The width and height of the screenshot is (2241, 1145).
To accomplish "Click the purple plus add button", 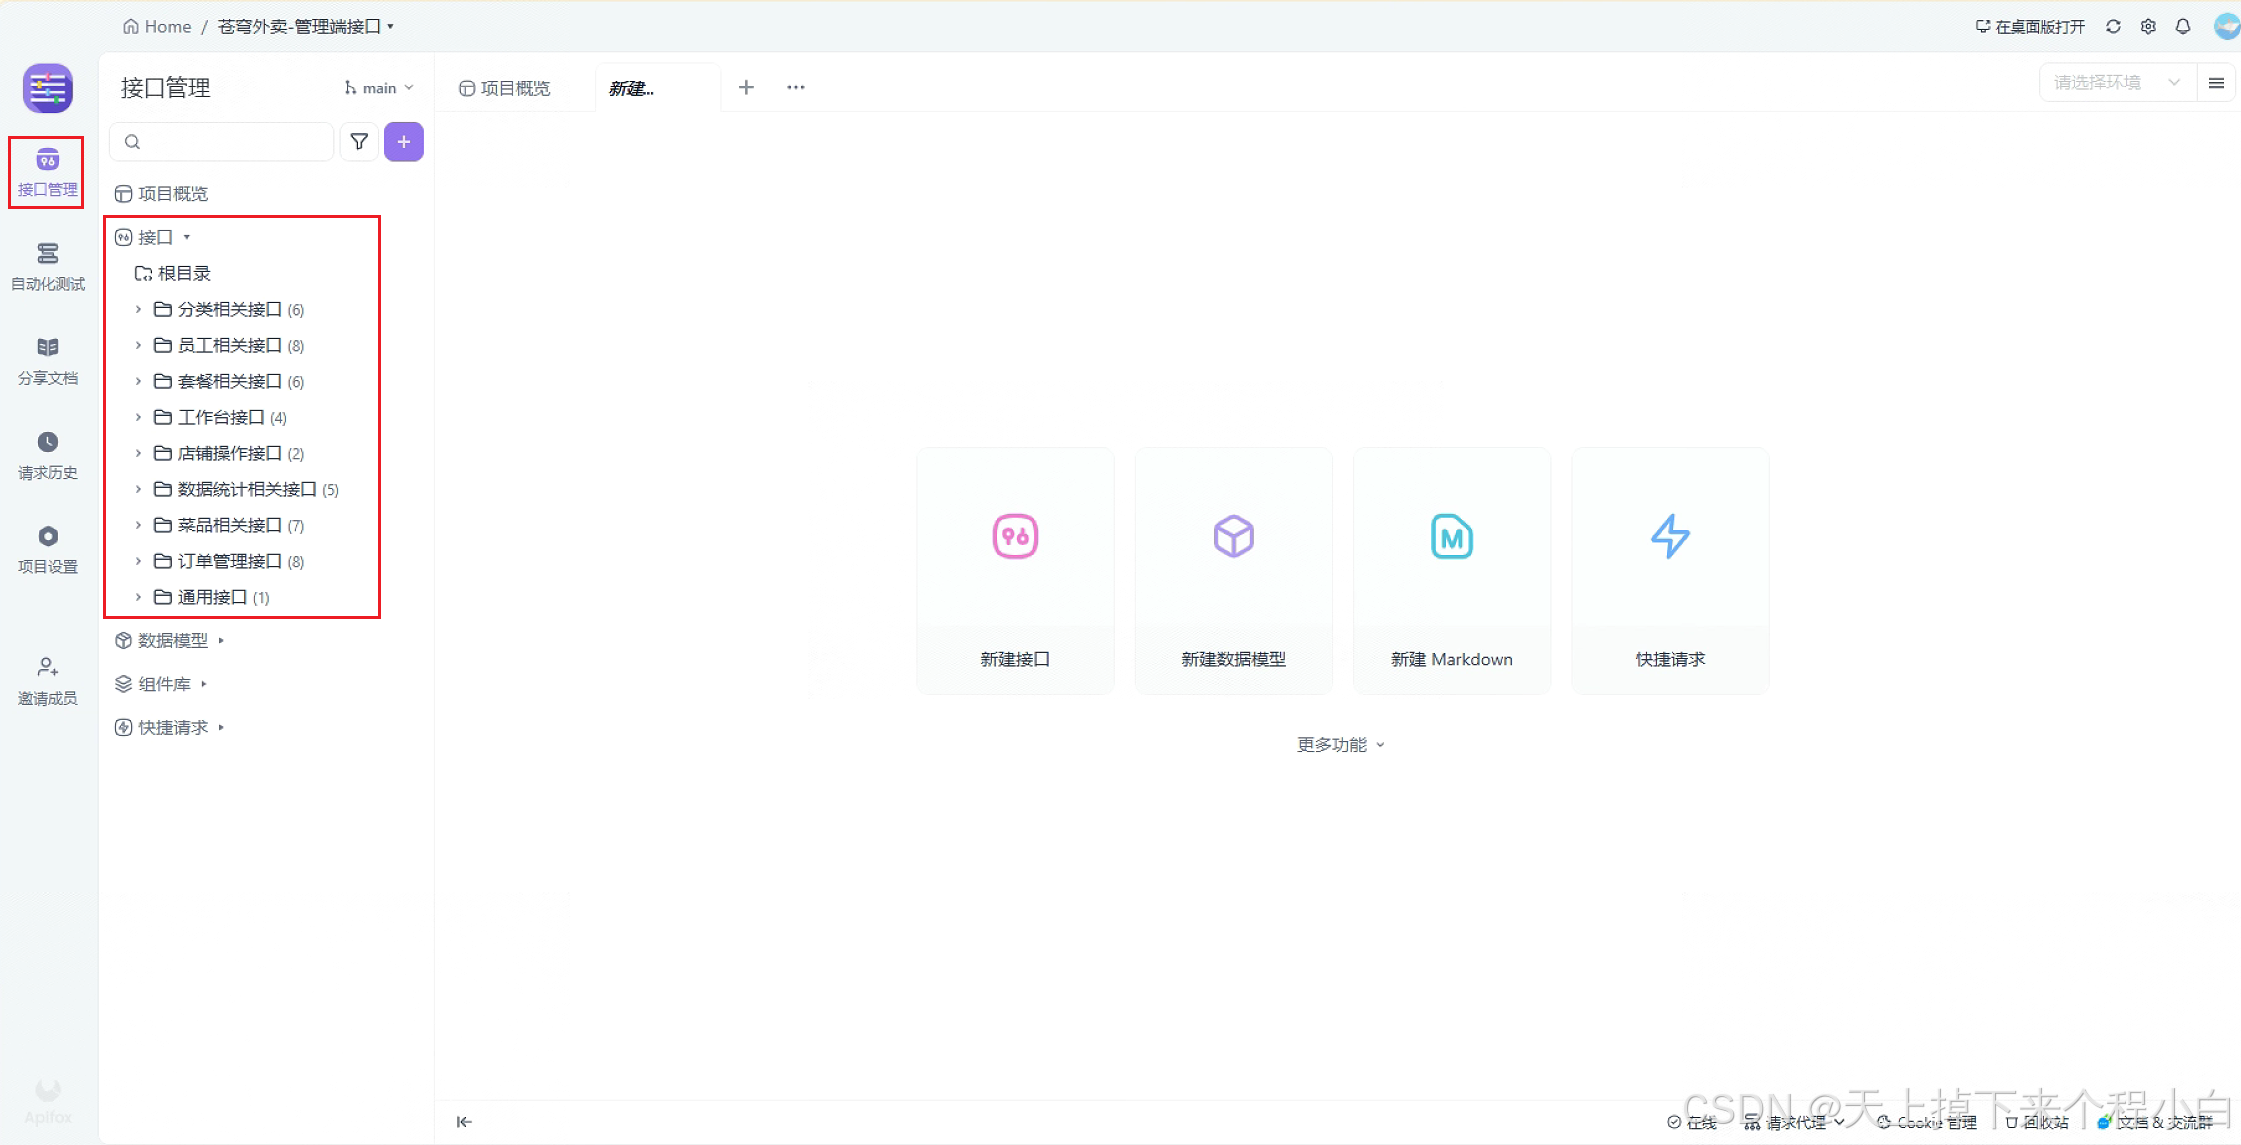I will pos(404,142).
